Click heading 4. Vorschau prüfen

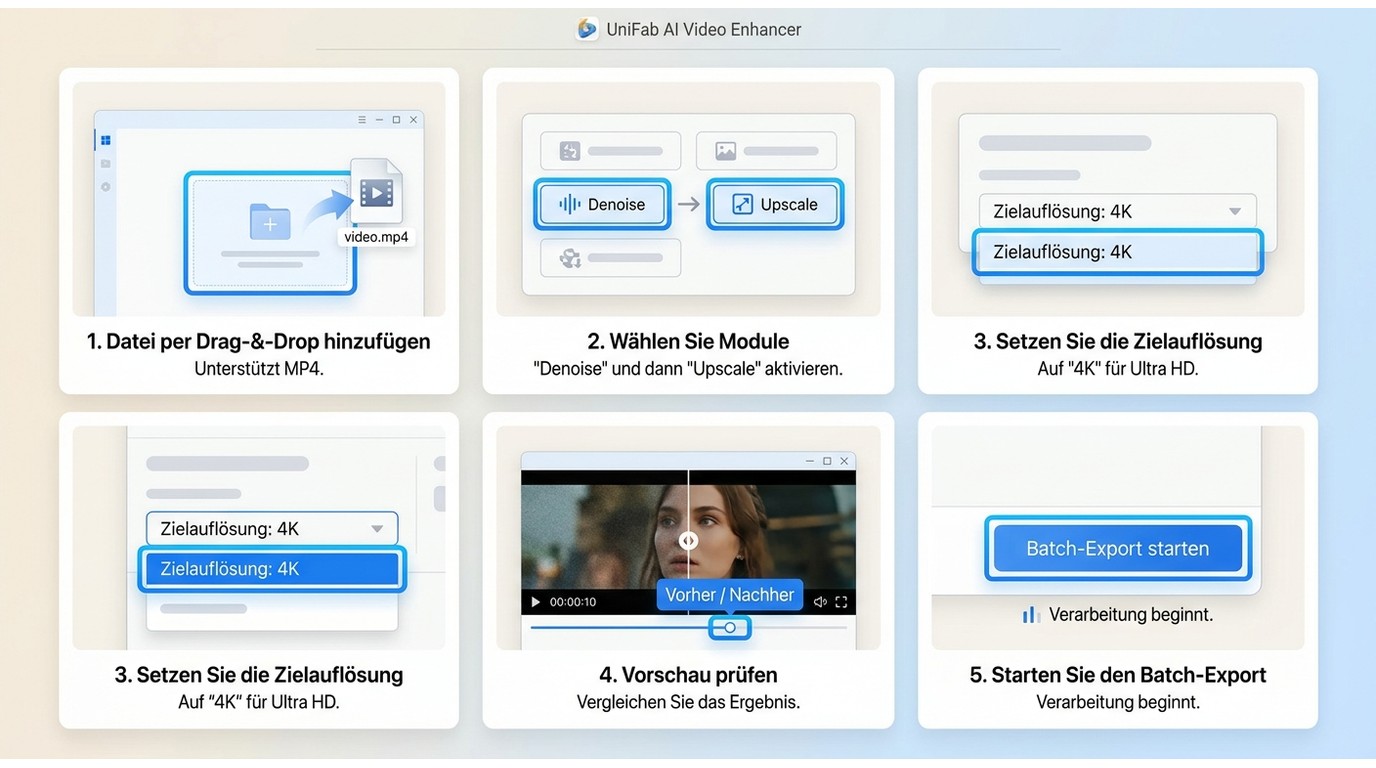point(688,675)
